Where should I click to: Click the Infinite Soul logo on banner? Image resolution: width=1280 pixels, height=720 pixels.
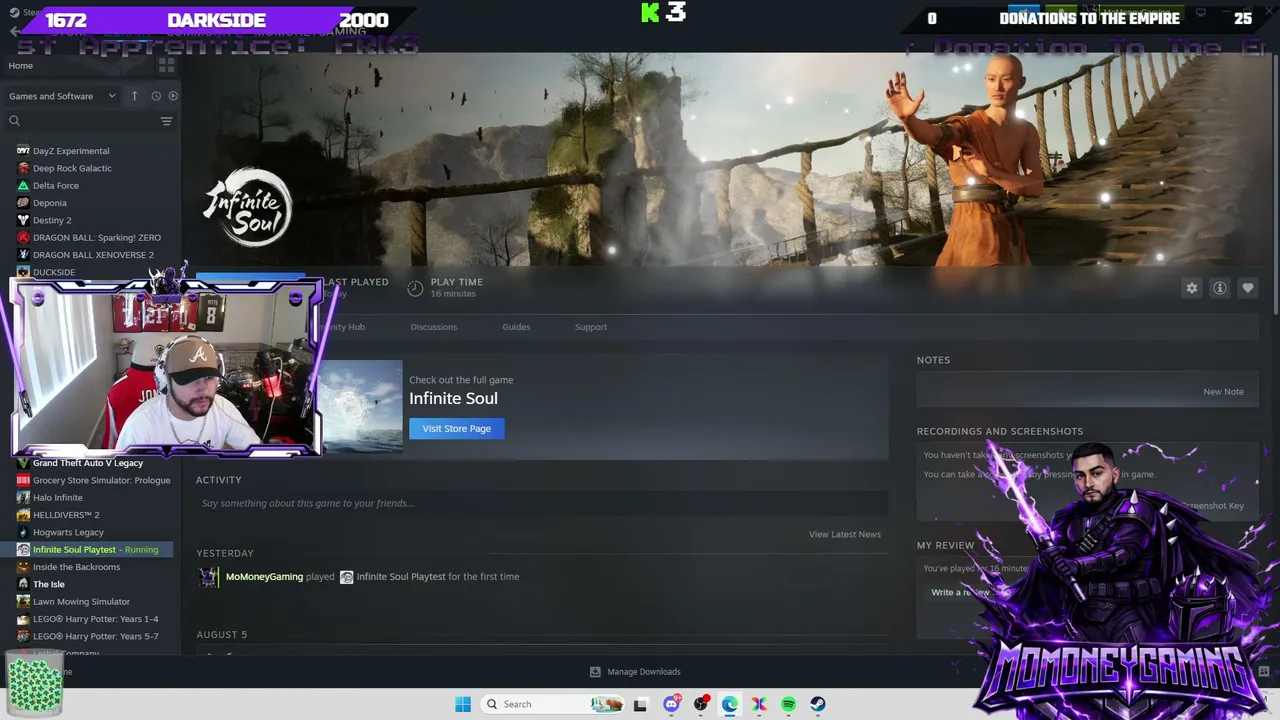click(x=247, y=208)
